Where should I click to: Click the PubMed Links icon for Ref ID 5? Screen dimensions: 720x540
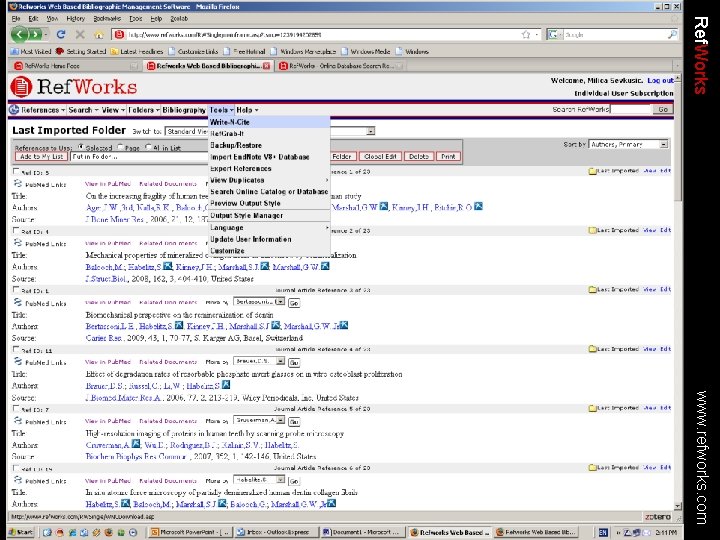pos(17,184)
